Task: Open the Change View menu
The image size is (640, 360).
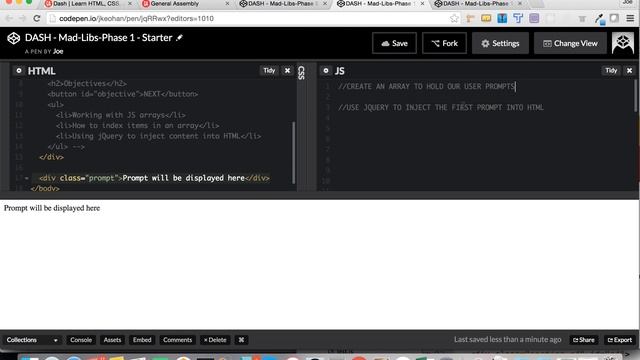Action: (570, 43)
